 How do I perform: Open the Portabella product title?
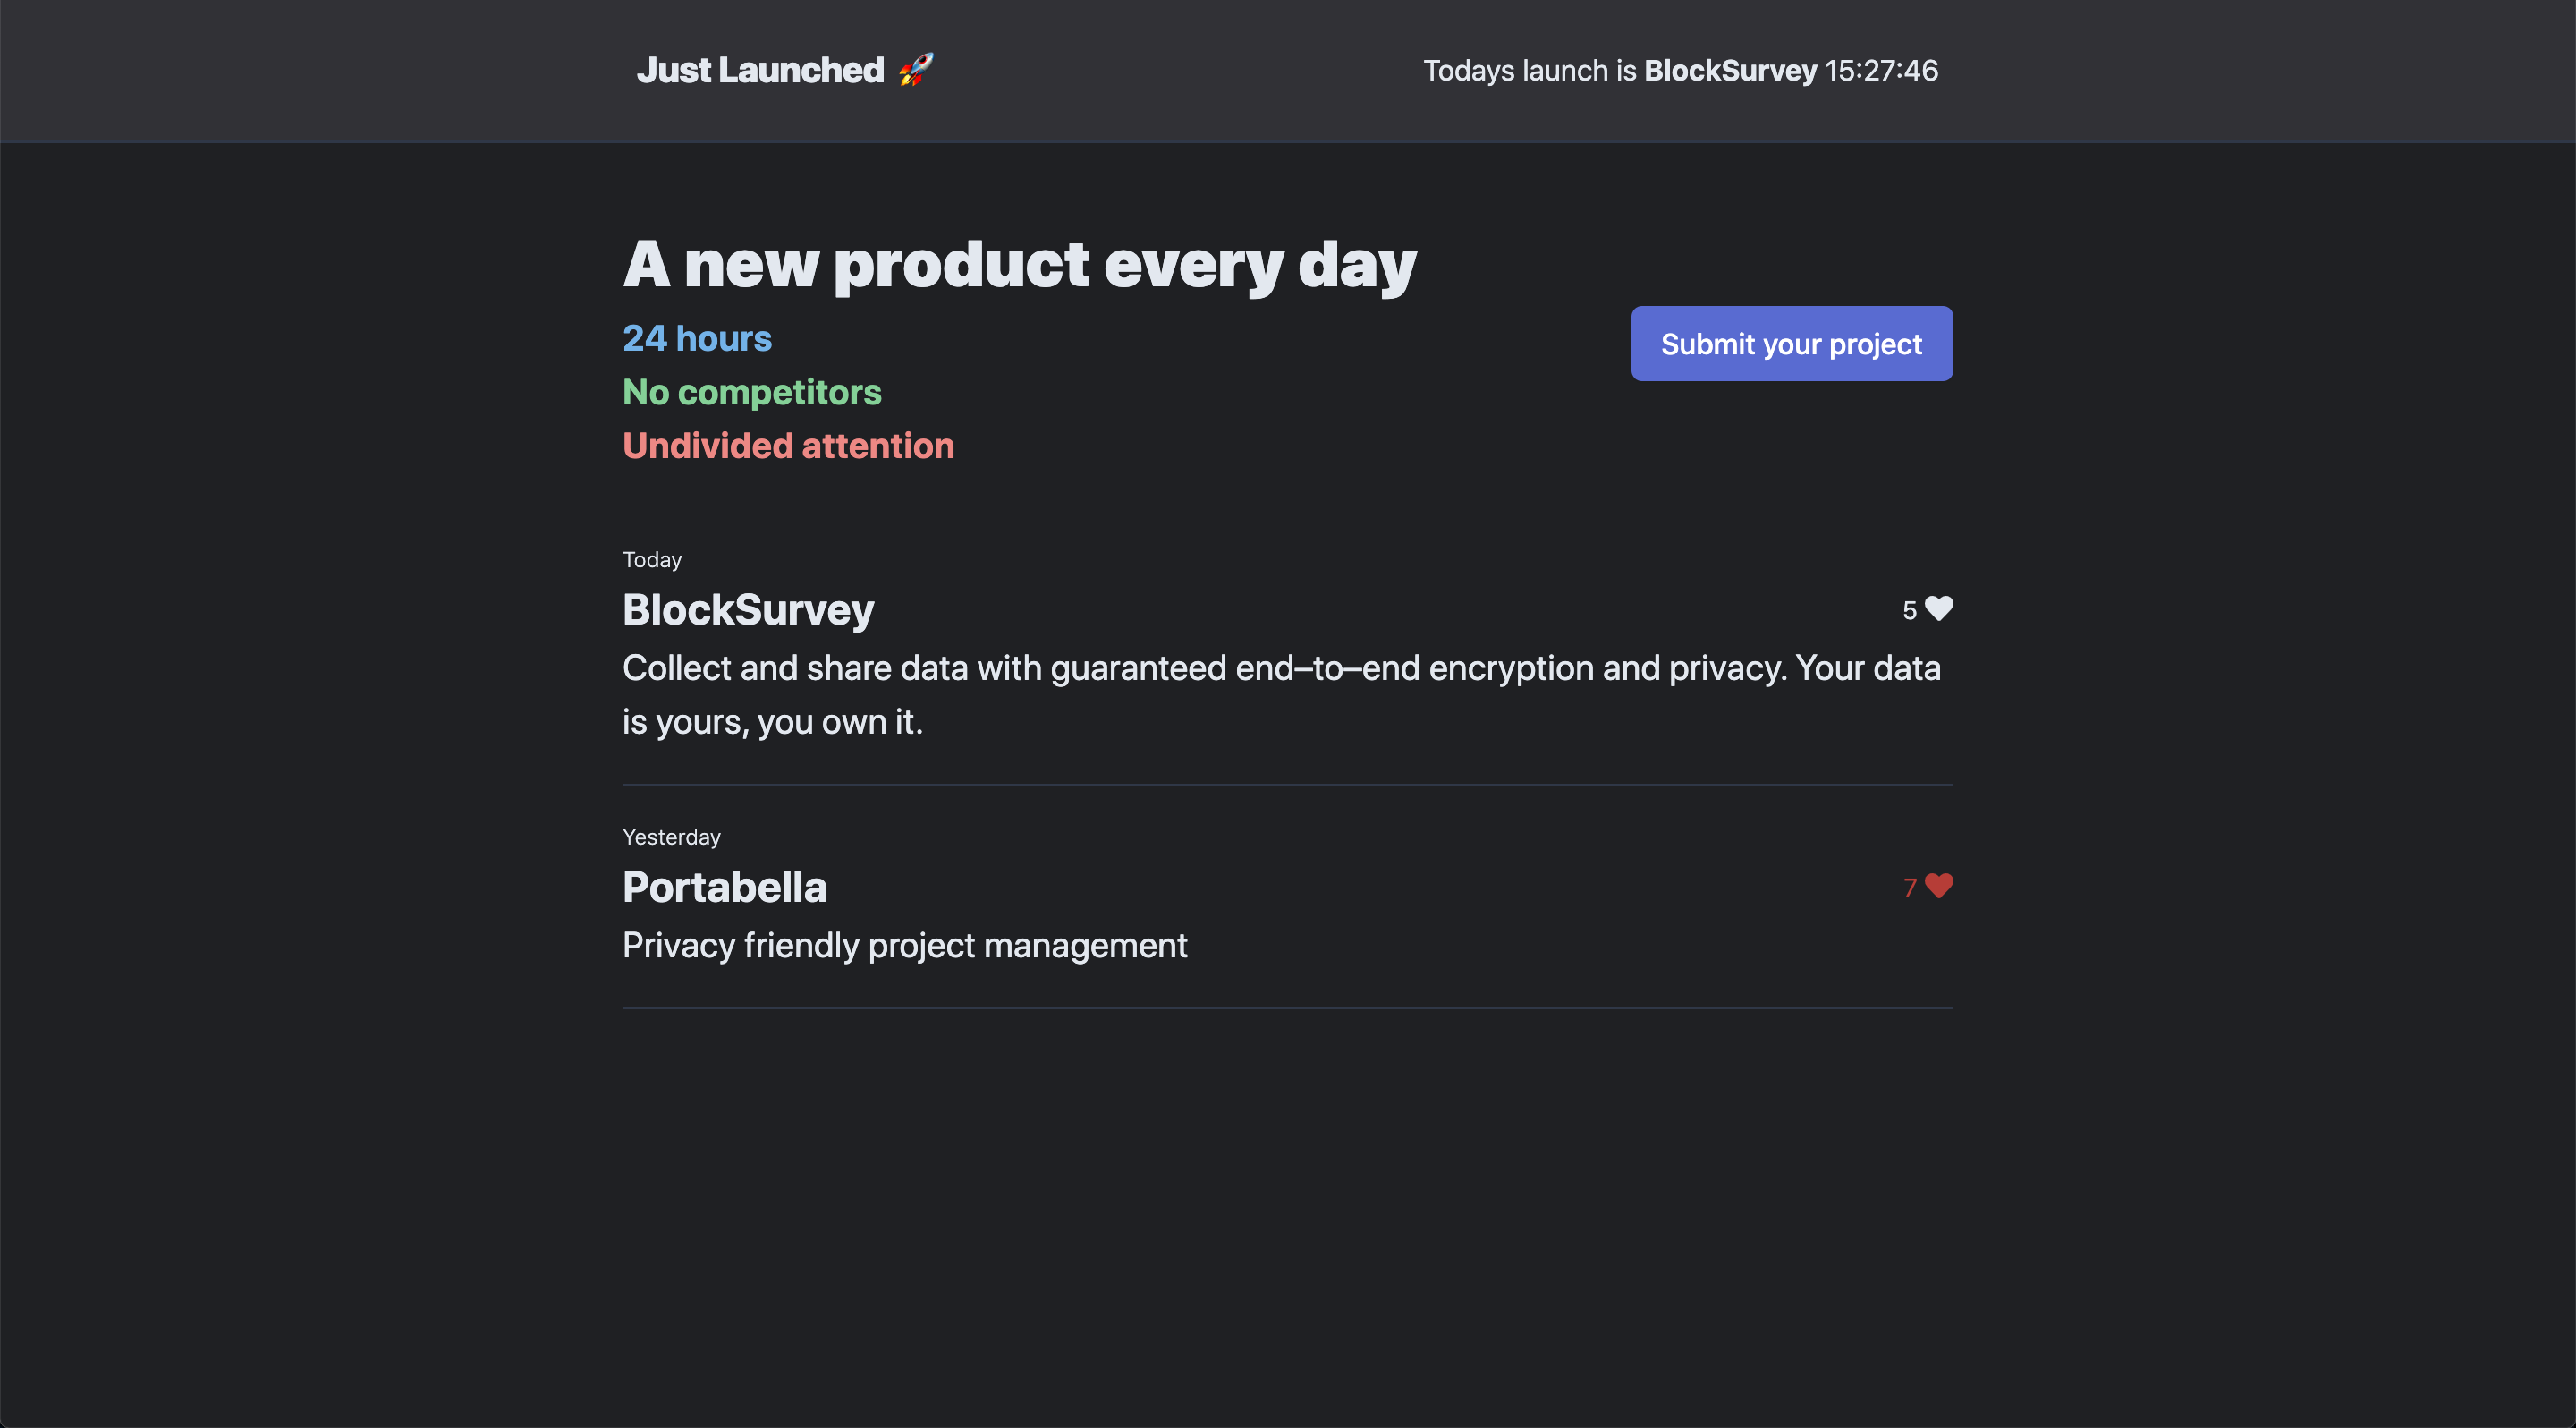pos(724,887)
